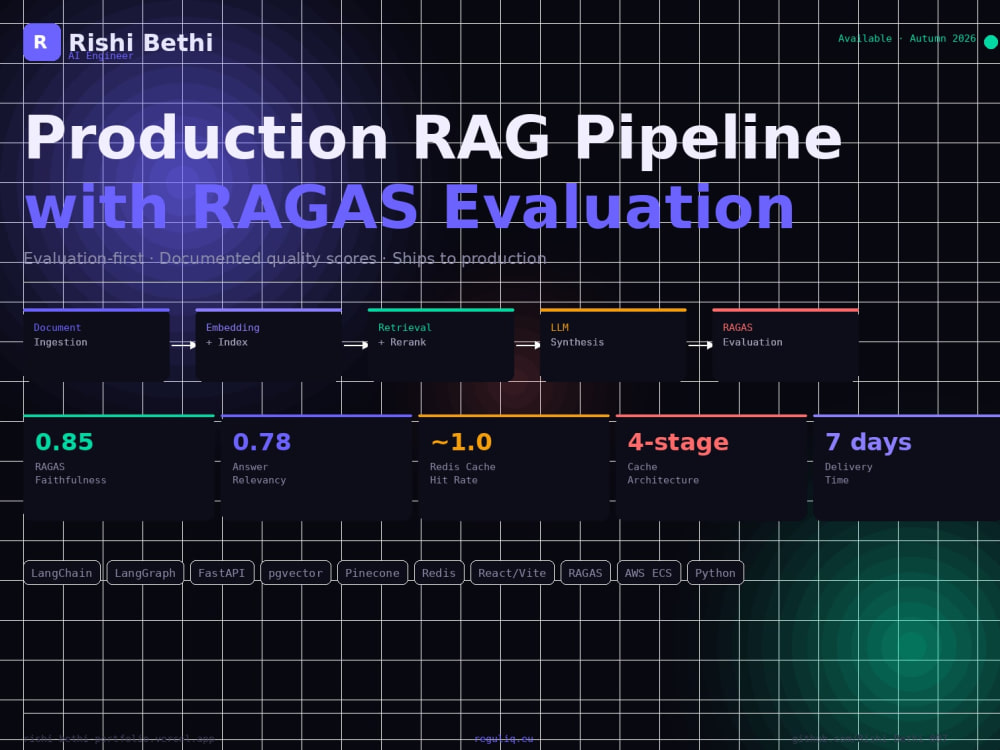Click the React/Vite tag

(x=512, y=573)
